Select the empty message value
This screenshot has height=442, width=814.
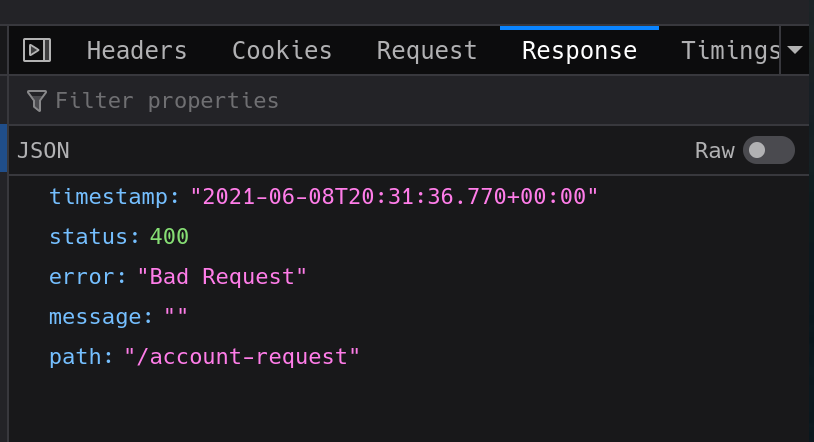point(175,315)
